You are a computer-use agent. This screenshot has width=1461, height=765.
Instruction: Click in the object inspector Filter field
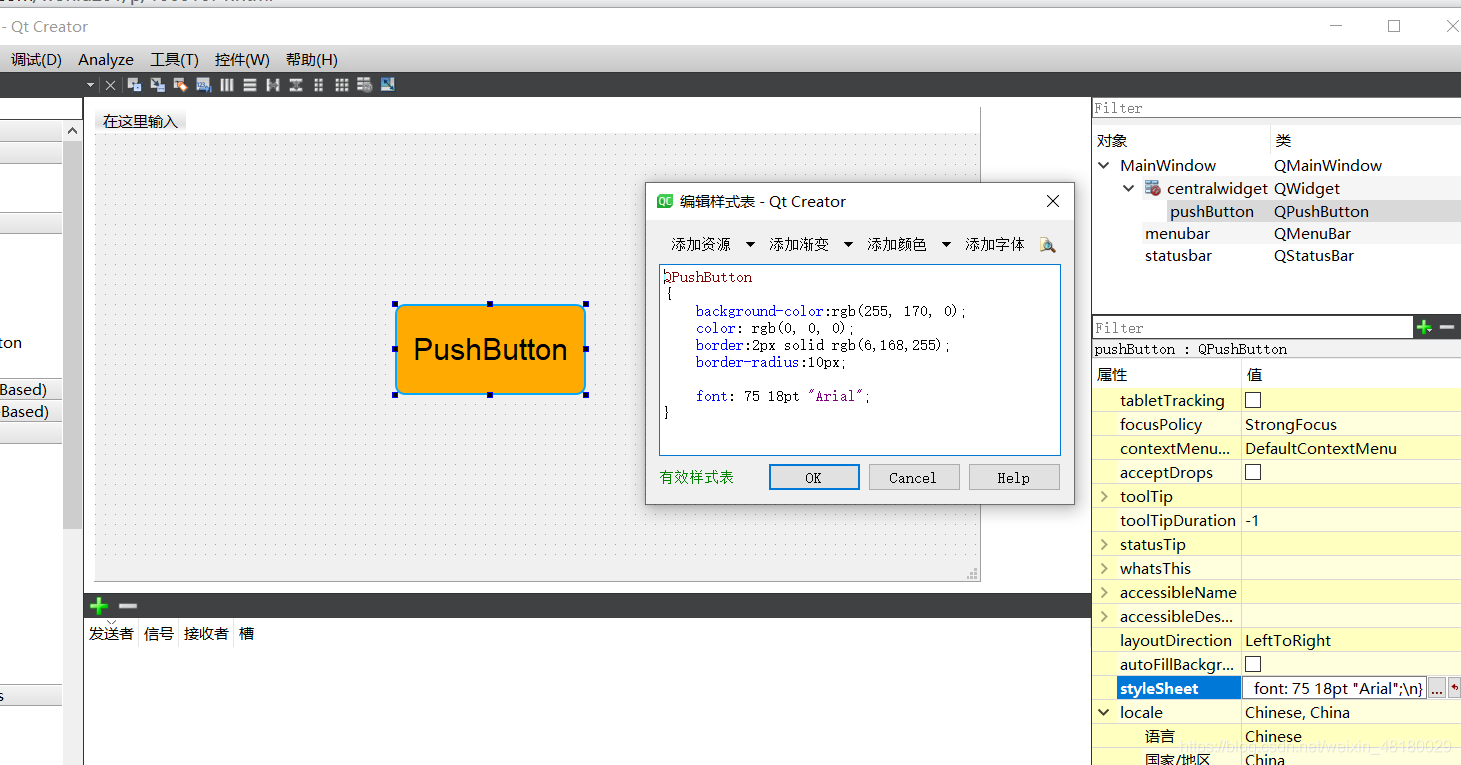point(1276,107)
